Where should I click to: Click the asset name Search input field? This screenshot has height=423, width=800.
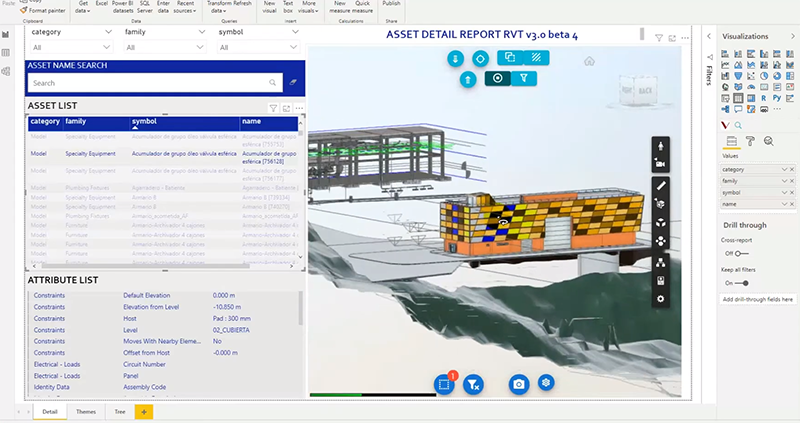coord(155,83)
